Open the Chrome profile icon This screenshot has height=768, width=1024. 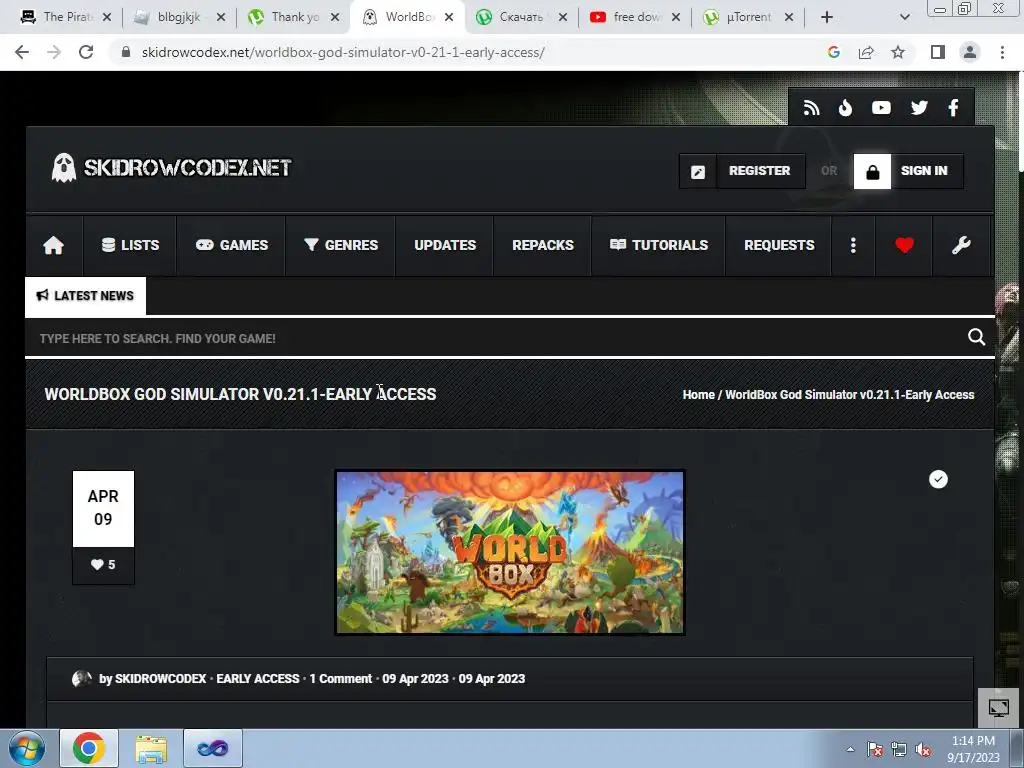[970, 52]
